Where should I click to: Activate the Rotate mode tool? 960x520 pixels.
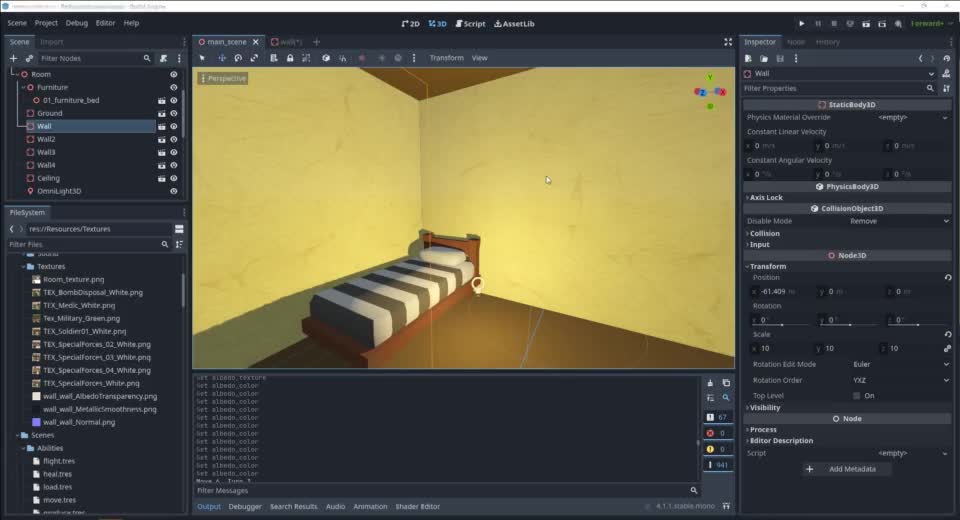point(238,58)
